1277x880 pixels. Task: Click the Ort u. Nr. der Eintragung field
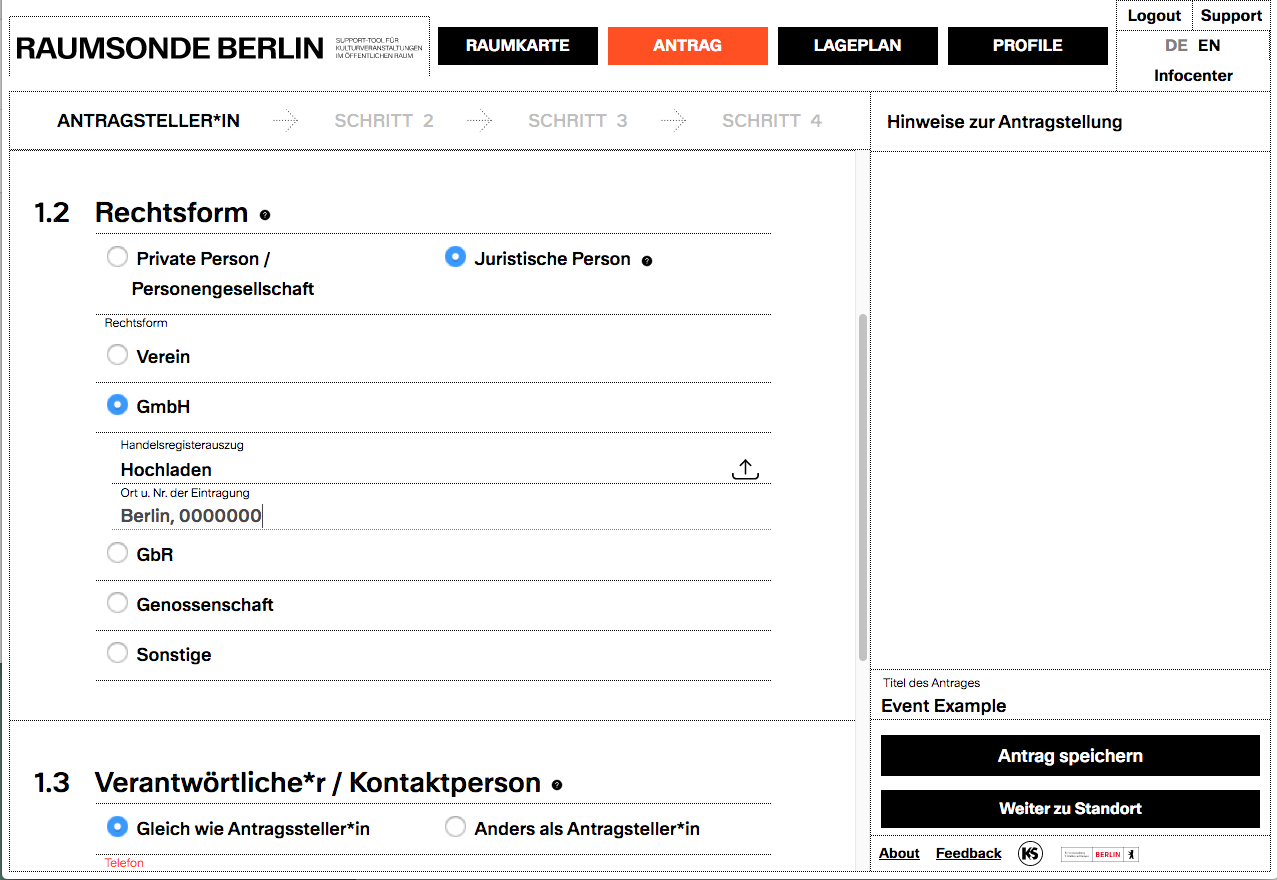(441, 516)
